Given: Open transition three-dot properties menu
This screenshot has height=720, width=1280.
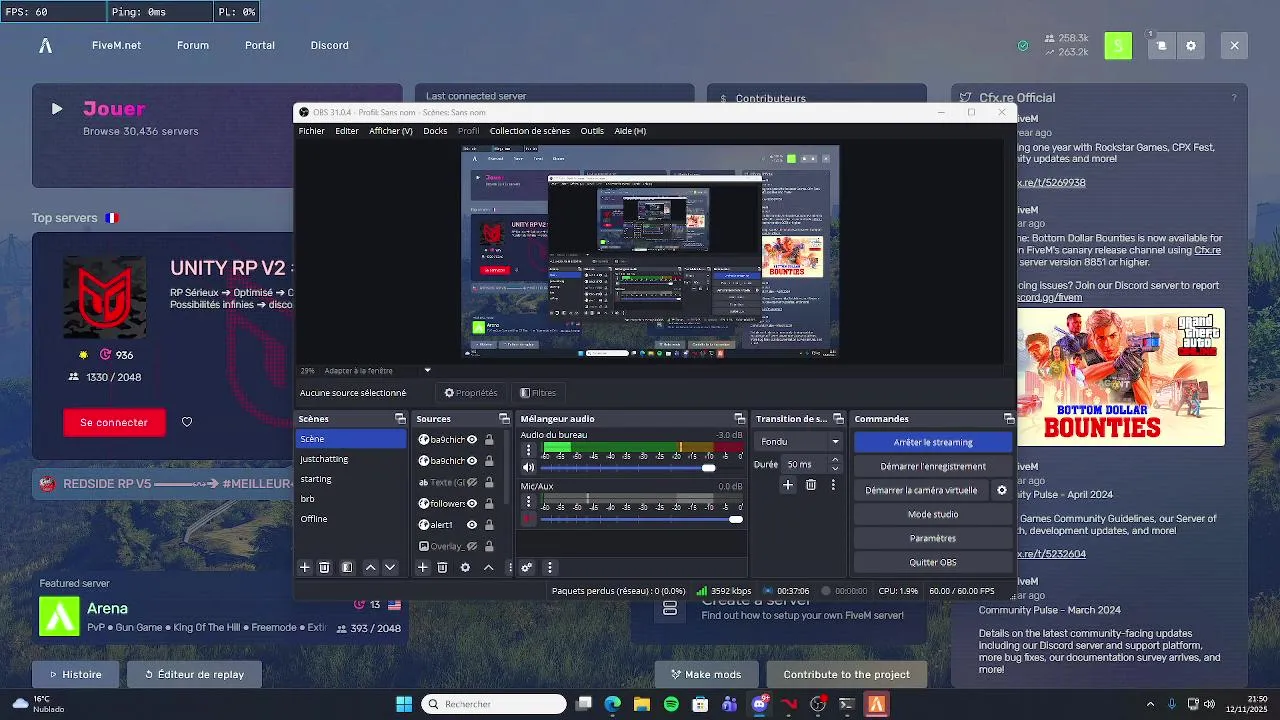Looking at the screenshot, I should pyautogui.click(x=833, y=485).
